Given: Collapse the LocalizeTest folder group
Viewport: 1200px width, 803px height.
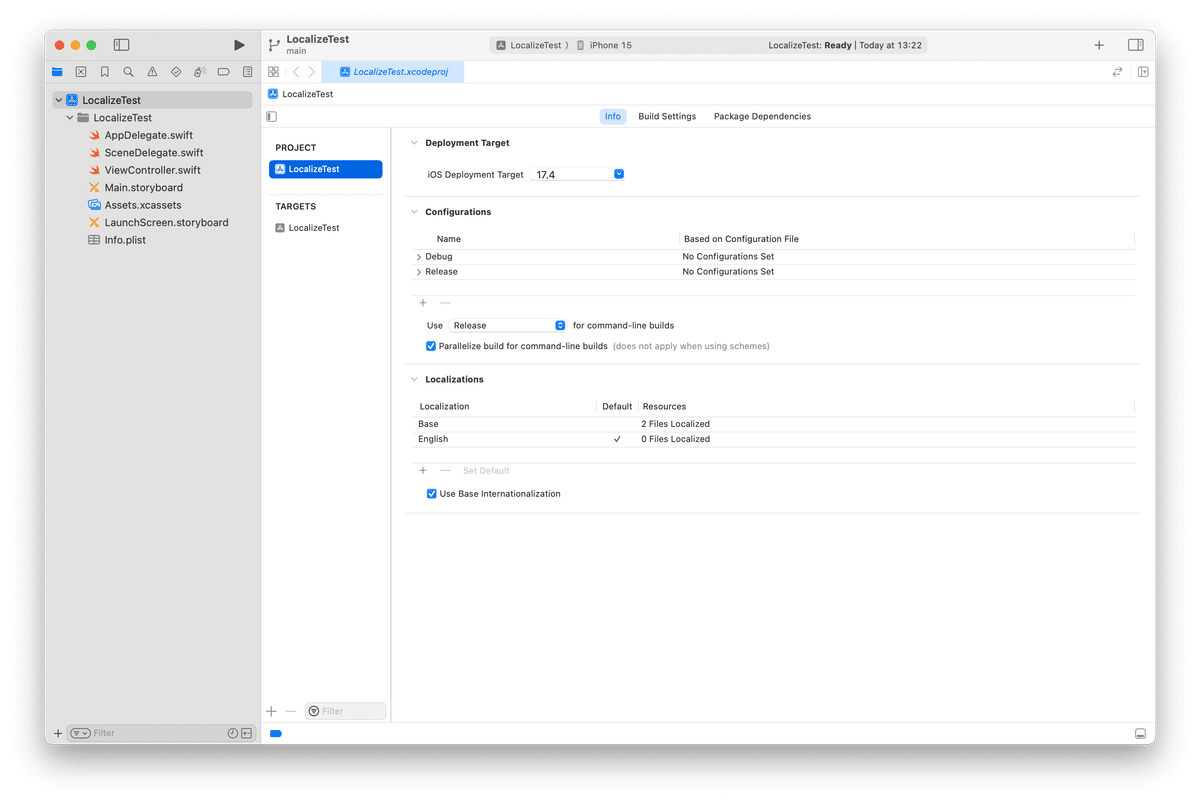Looking at the screenshot, I should click(70, 118).
